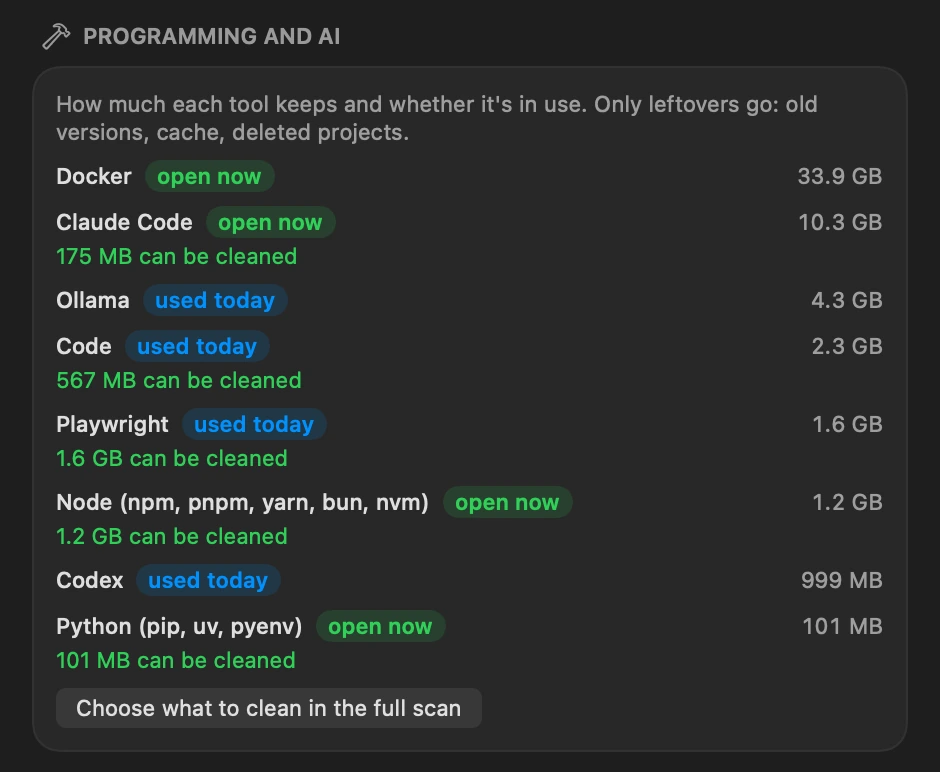Click the 'used today' badge beside Codex
940x772 pixels.
209,580
